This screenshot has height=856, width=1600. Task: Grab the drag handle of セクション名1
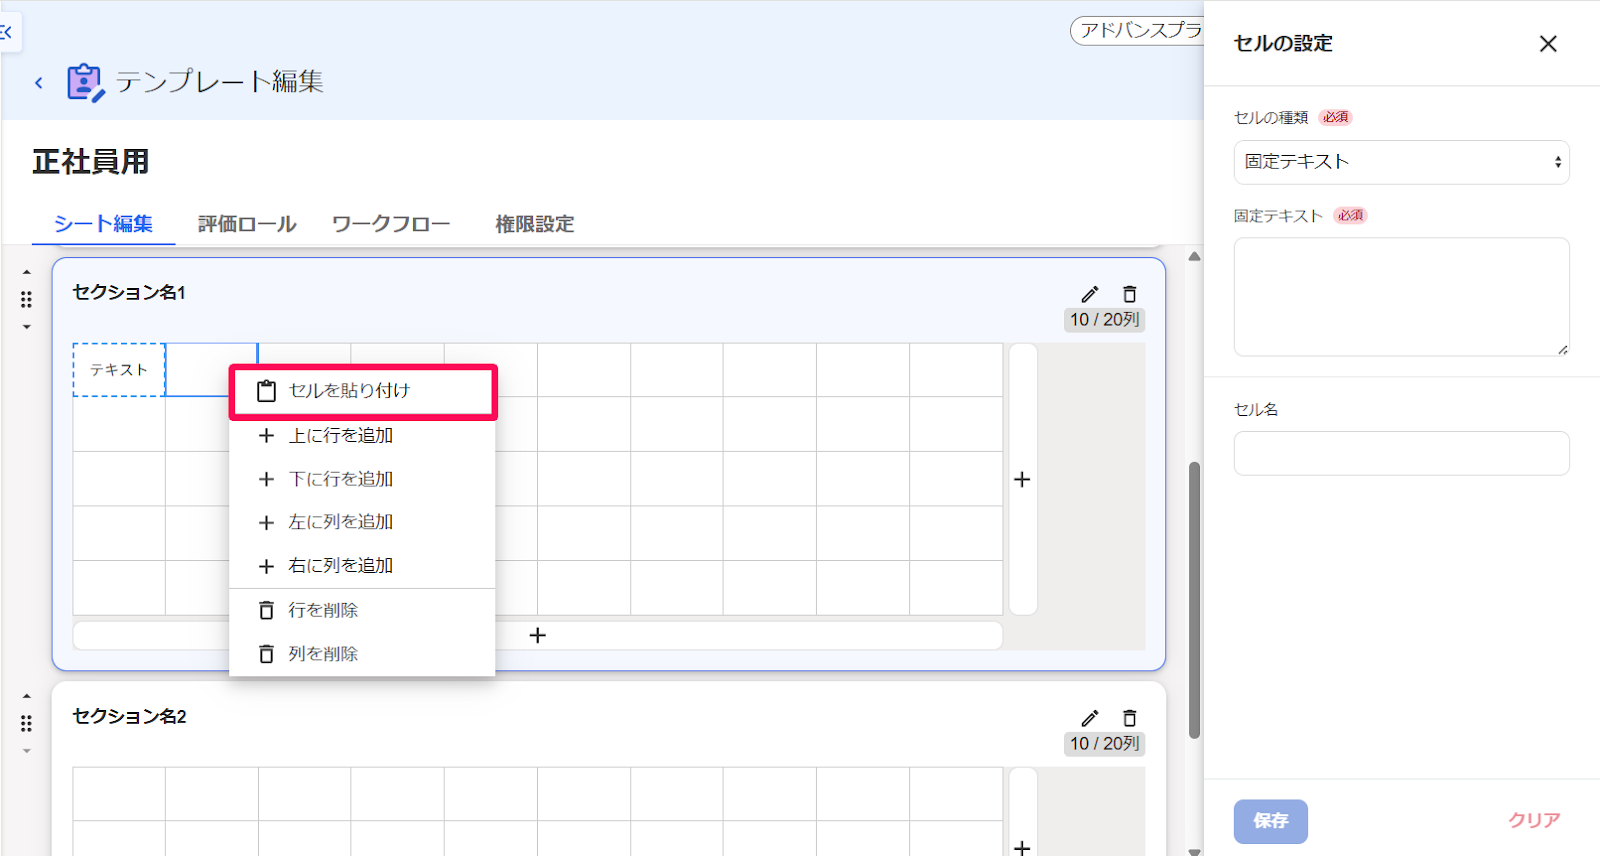tap(27, 299)
